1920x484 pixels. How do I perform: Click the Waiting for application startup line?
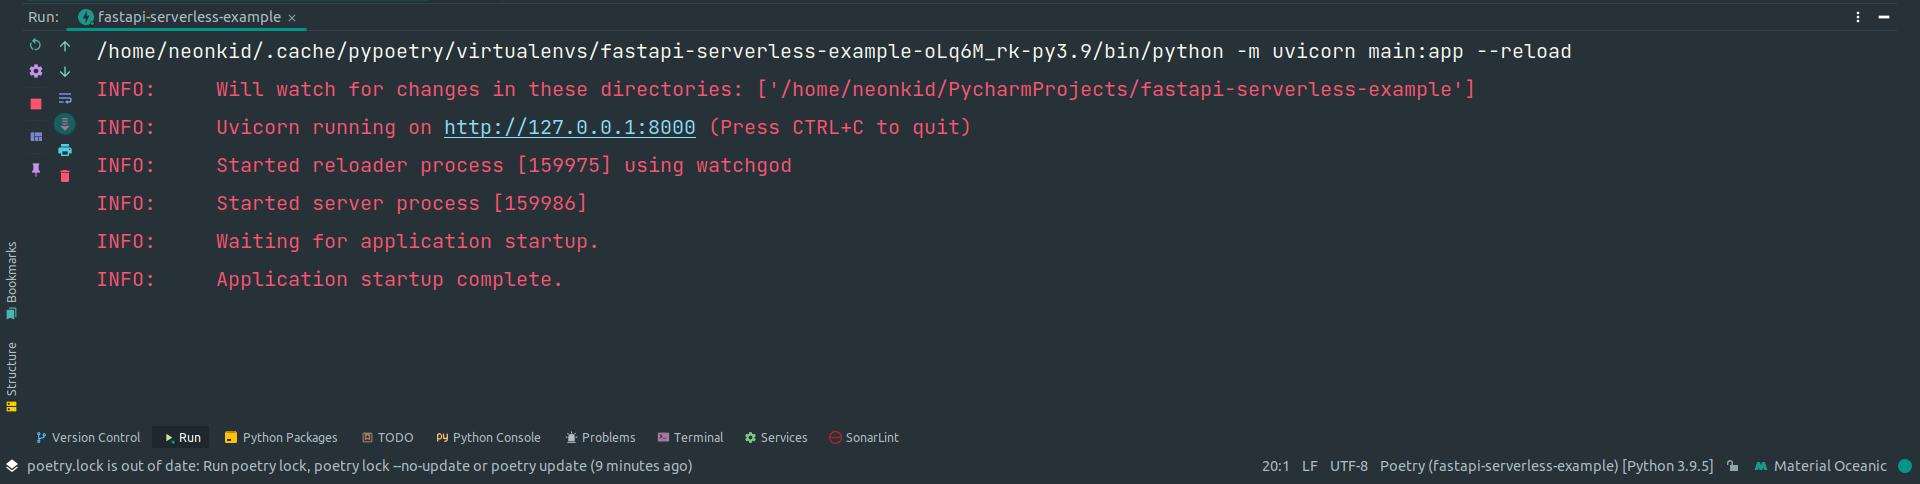click(347, 242)
